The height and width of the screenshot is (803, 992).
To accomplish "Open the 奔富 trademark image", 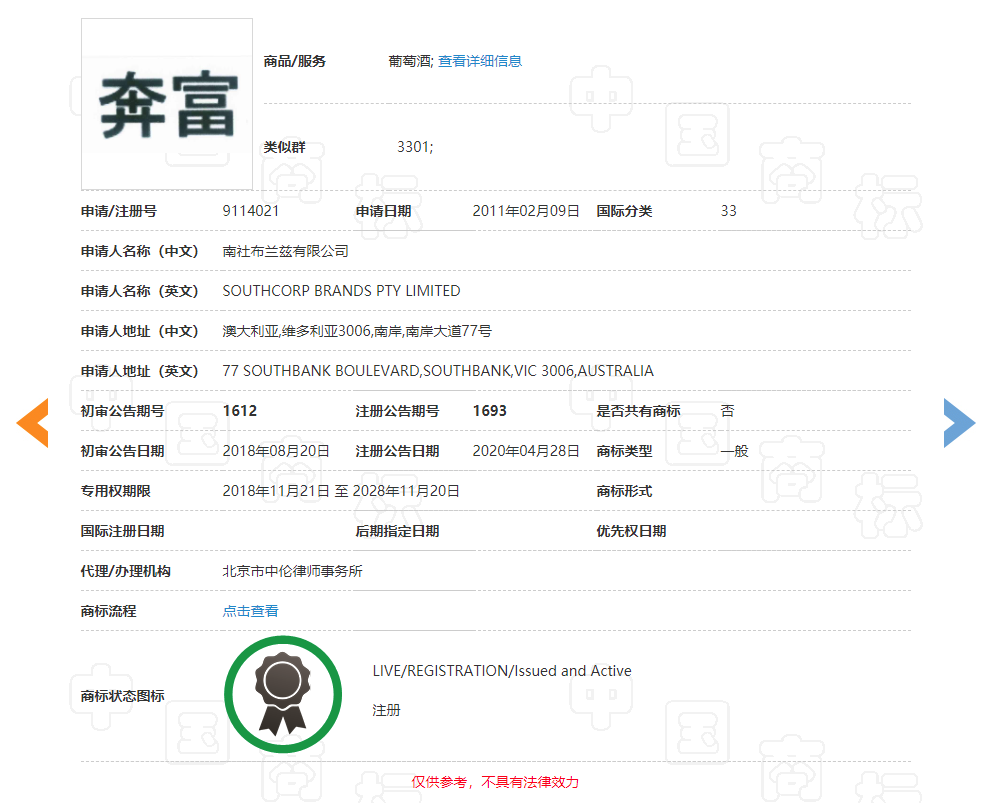I will [167, 104].
